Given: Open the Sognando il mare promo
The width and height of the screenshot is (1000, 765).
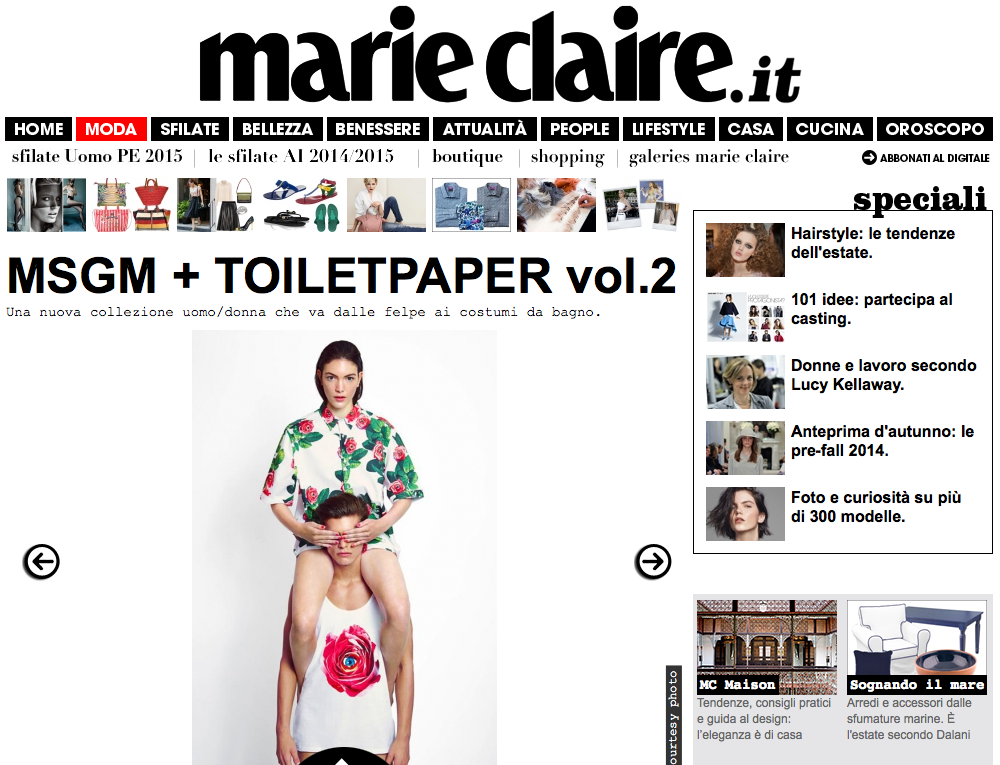Looking at the screenshot, I should pyautogui.click(x=916, y=647).
